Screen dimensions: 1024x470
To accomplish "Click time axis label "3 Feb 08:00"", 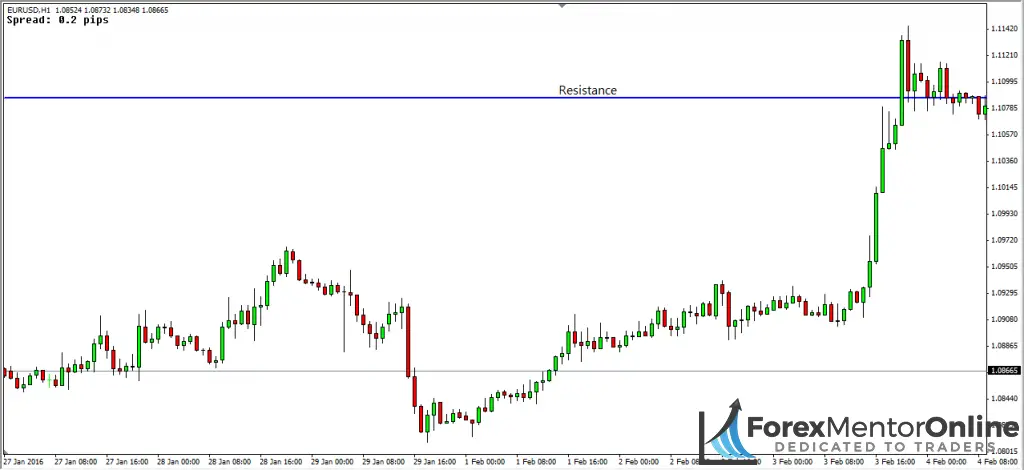I will 846,462.
